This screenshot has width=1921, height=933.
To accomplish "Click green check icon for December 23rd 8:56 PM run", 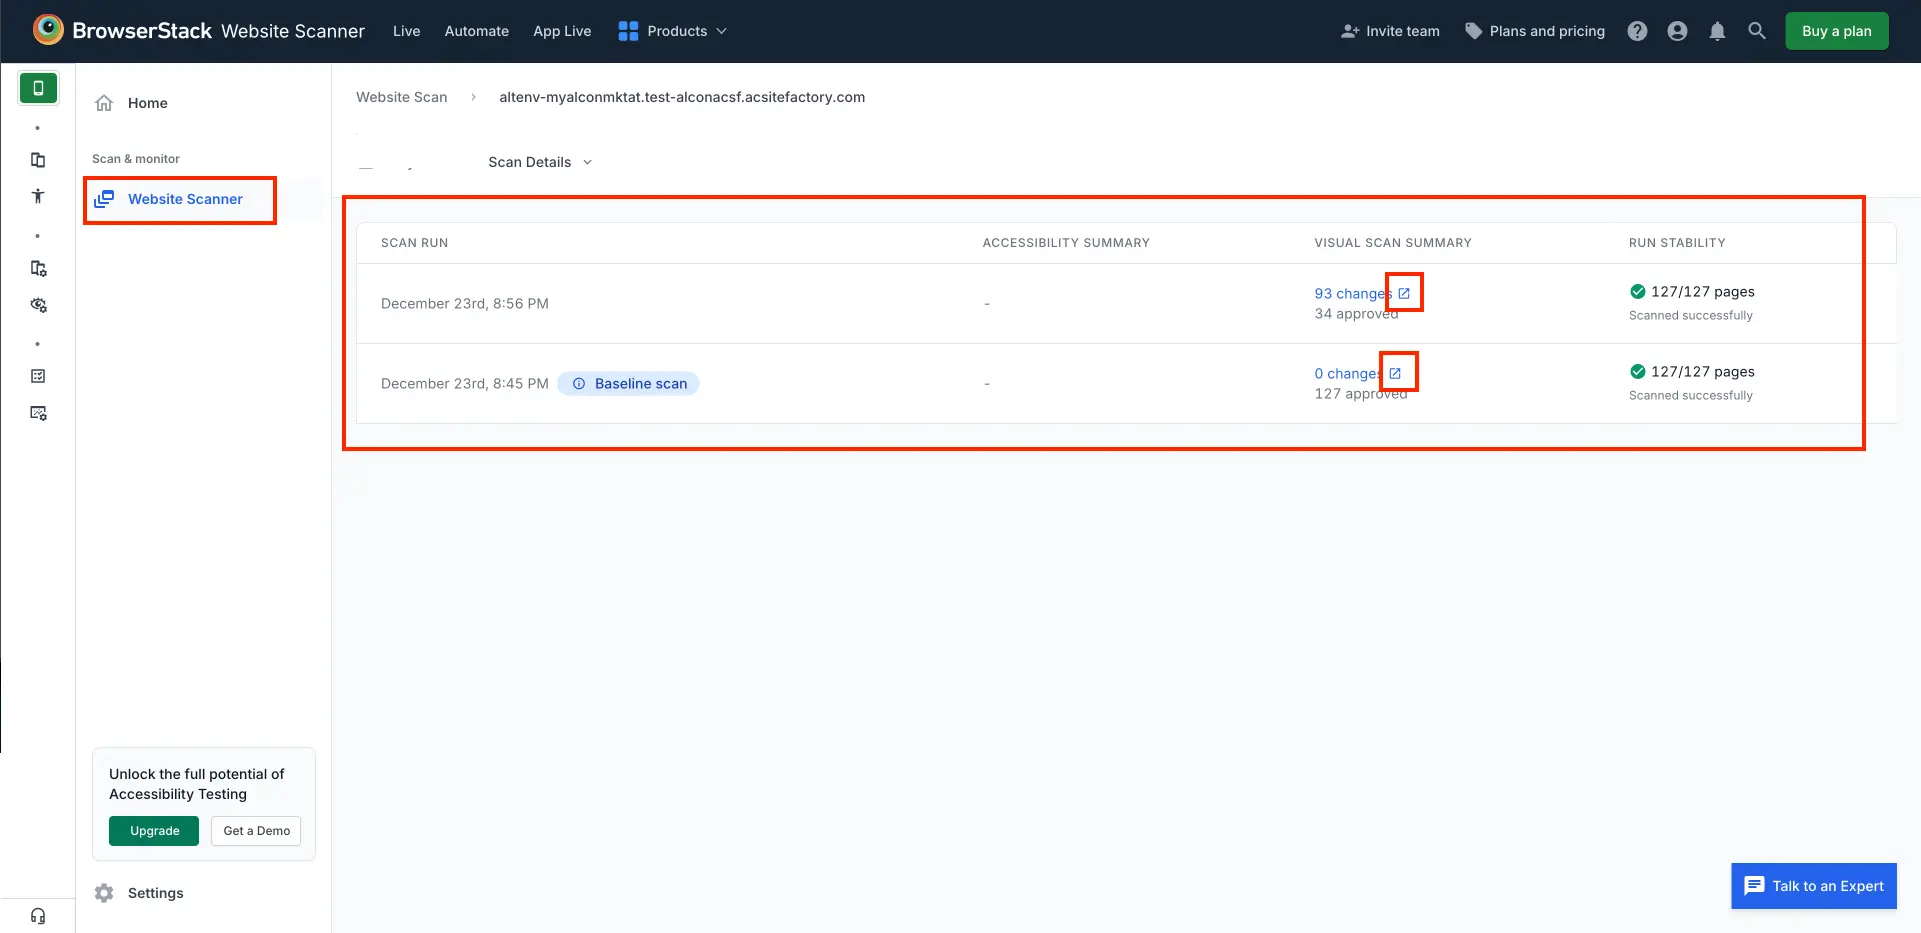I will pyautogui.click(x=1638, y=291).
